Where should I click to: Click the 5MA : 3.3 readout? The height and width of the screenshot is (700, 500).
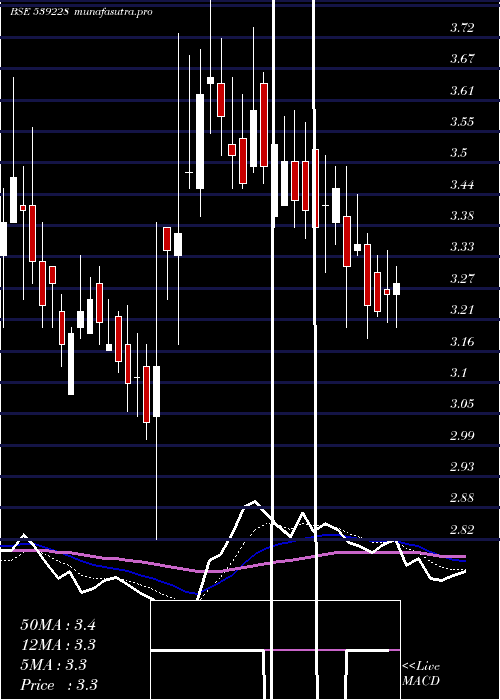[x=54, y=665]
